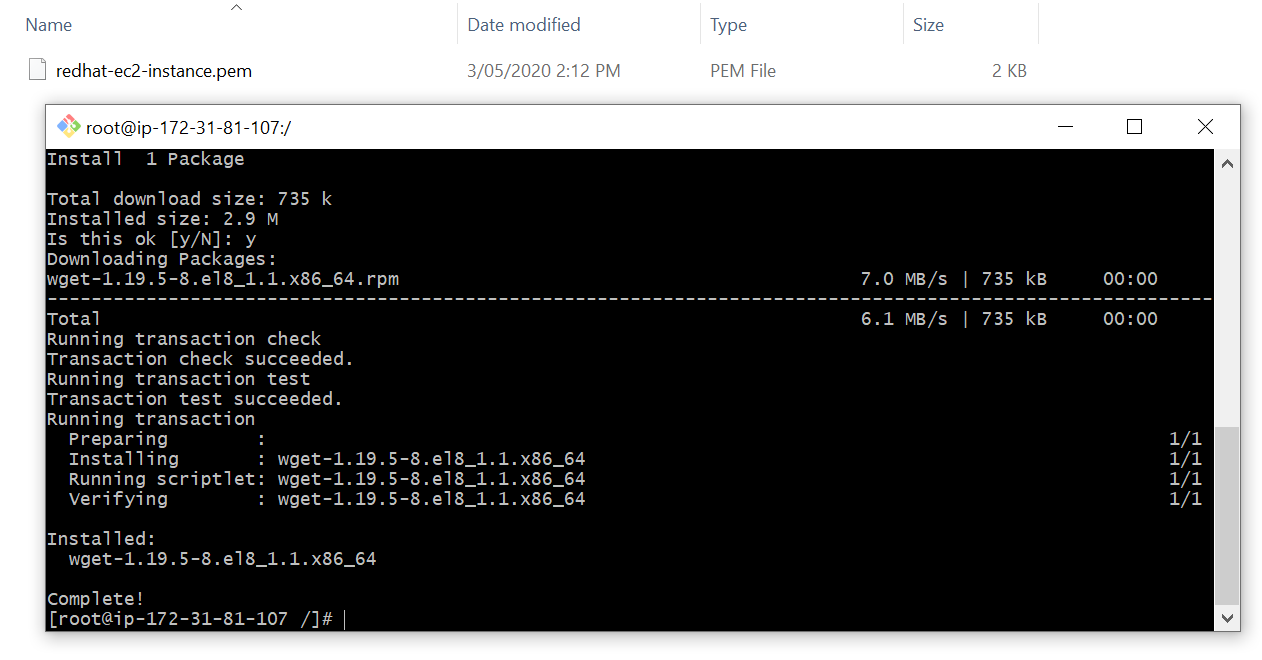This screenshot has width=1262, height=660.
Task: Click the 3/05/2020 2:12 PM date cell
Action: point(543,71)
